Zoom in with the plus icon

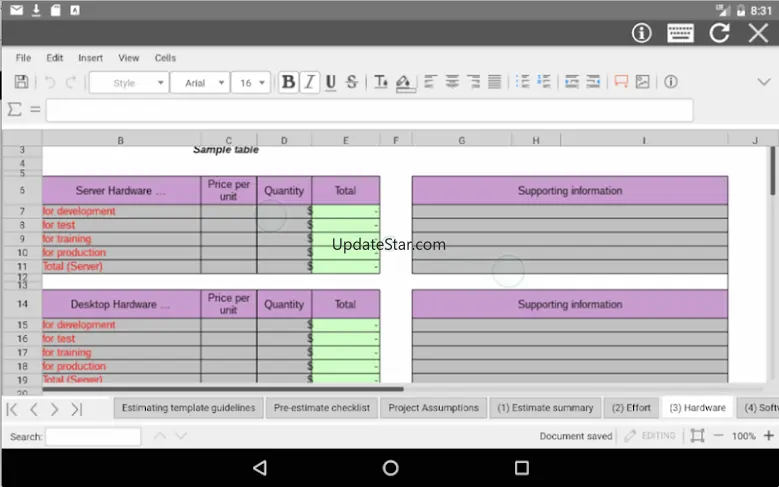point(769,436)
